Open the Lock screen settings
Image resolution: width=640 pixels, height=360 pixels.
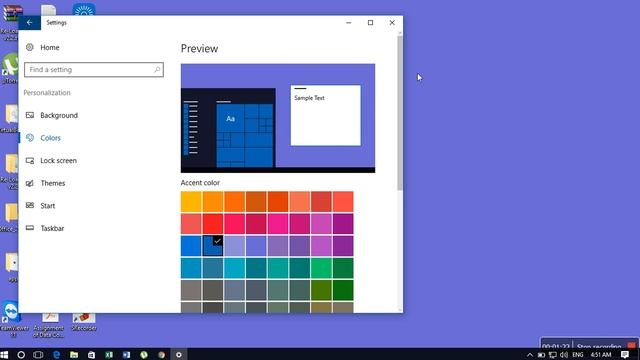coord(58,160)
